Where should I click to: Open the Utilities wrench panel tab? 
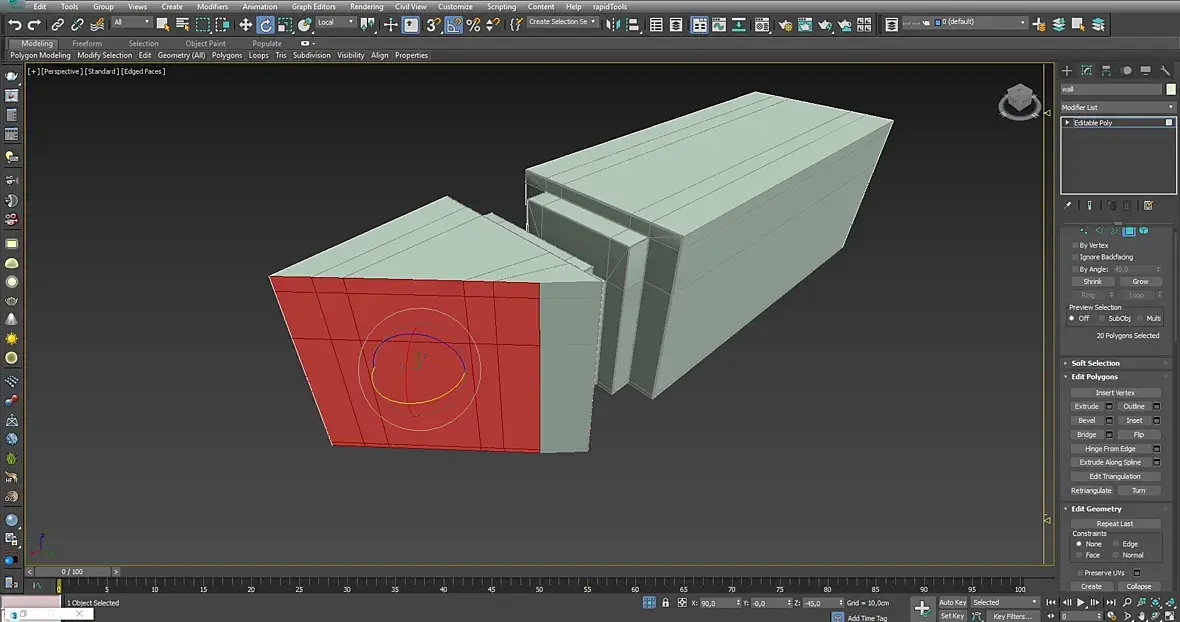coord(1166,71)
